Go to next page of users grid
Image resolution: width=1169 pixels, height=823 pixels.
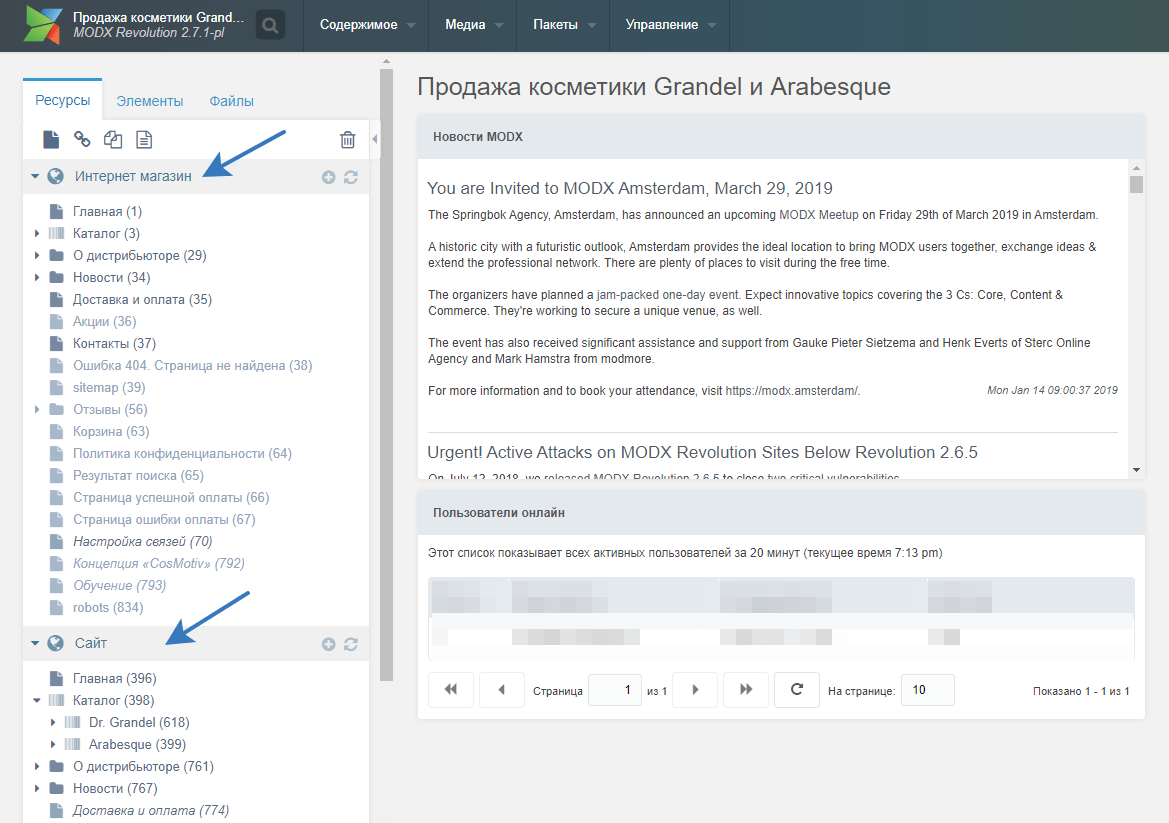[x=695, y=690]
